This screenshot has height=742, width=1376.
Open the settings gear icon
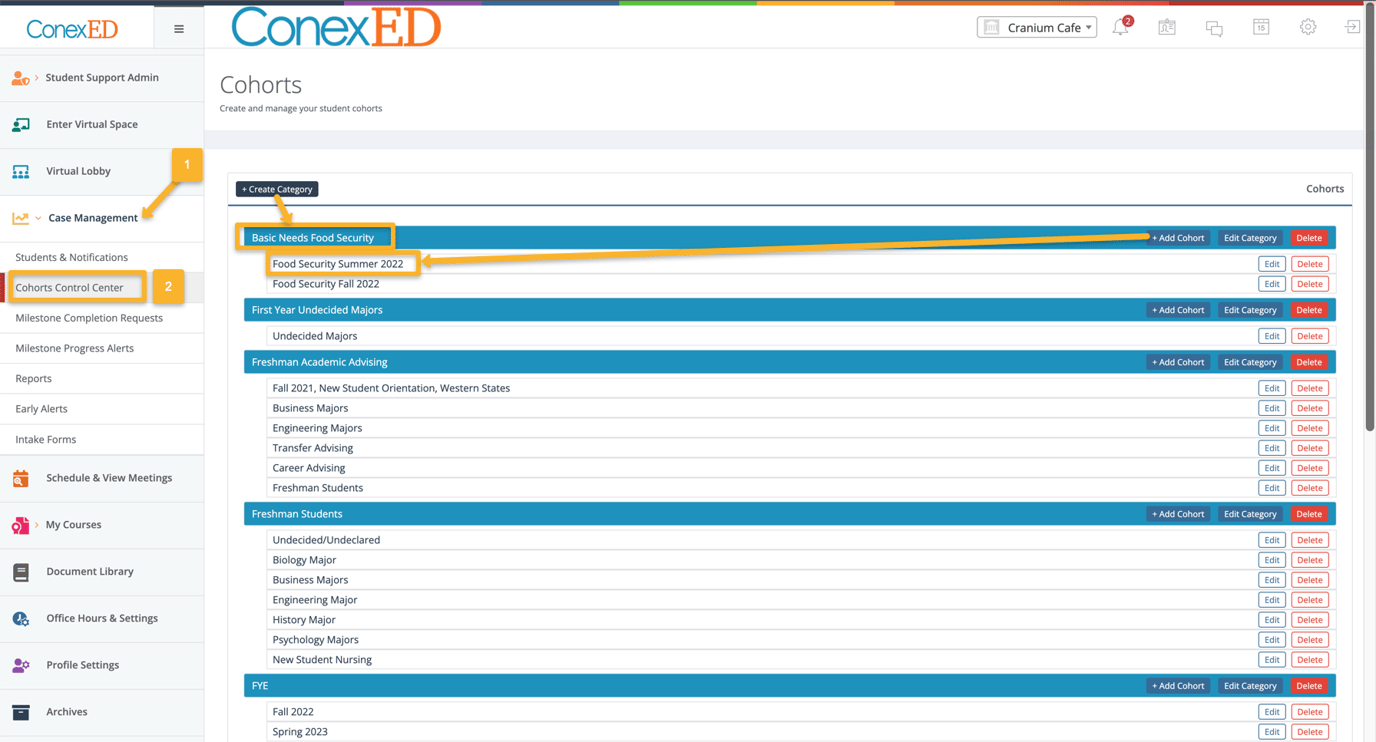[1308, 27]
